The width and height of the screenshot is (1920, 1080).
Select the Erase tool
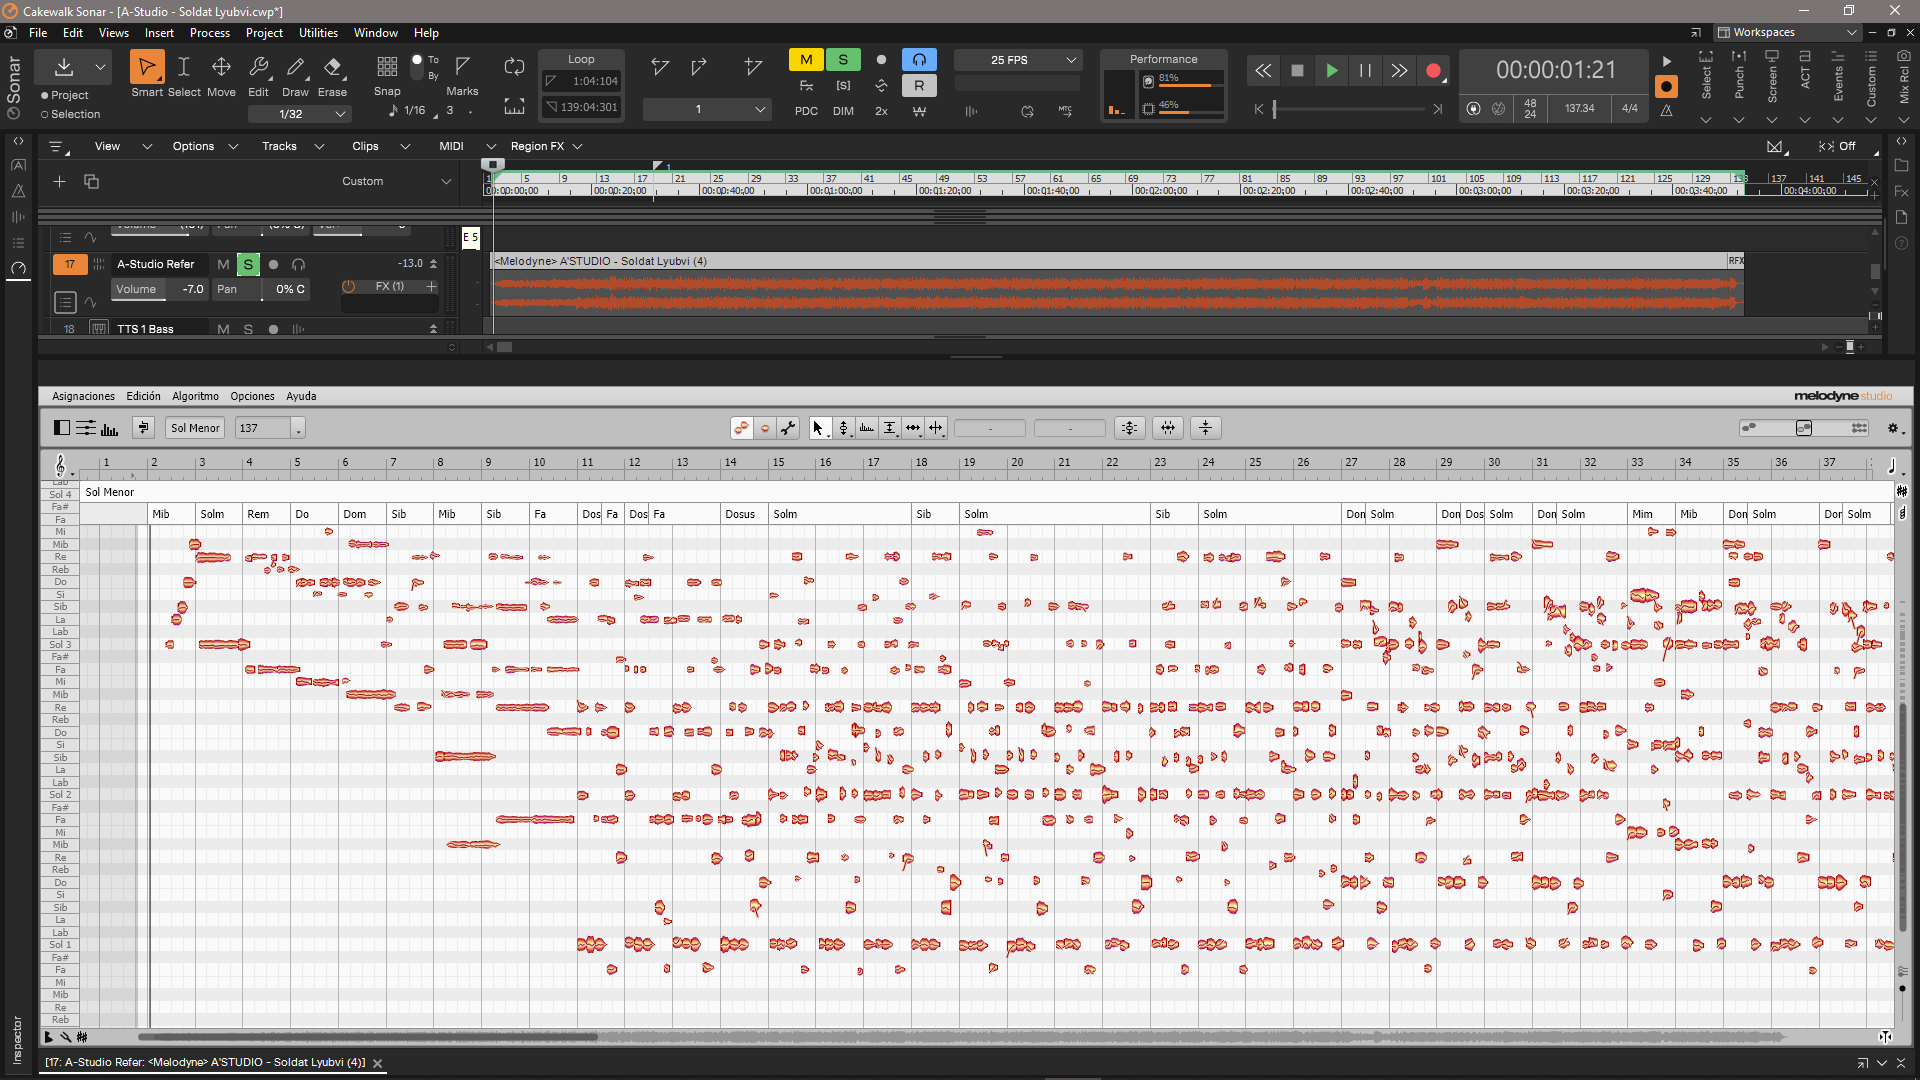tap(332, 68)
